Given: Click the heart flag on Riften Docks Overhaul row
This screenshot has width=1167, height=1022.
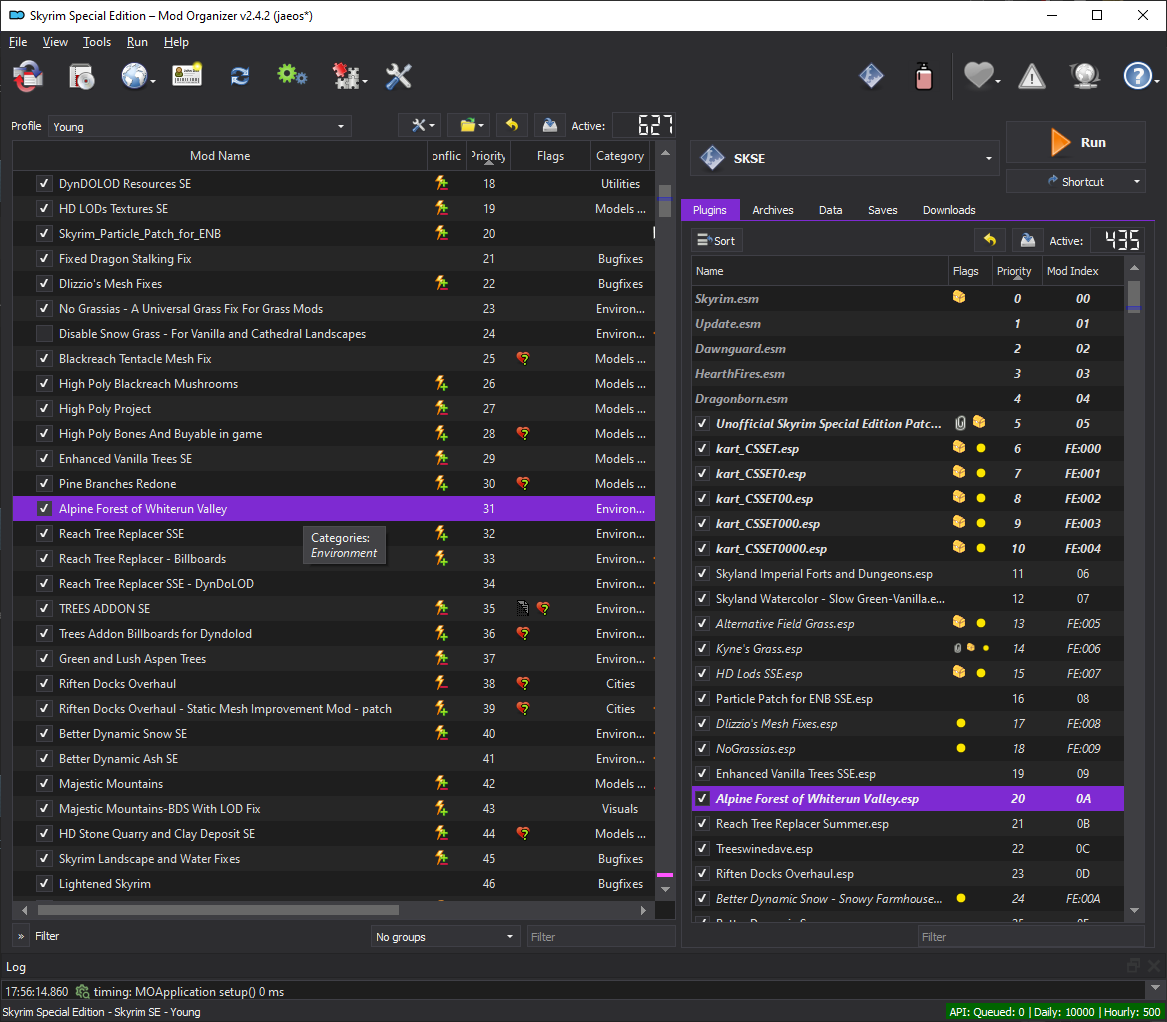Looking at the screenshot, I should pos(523,683).
